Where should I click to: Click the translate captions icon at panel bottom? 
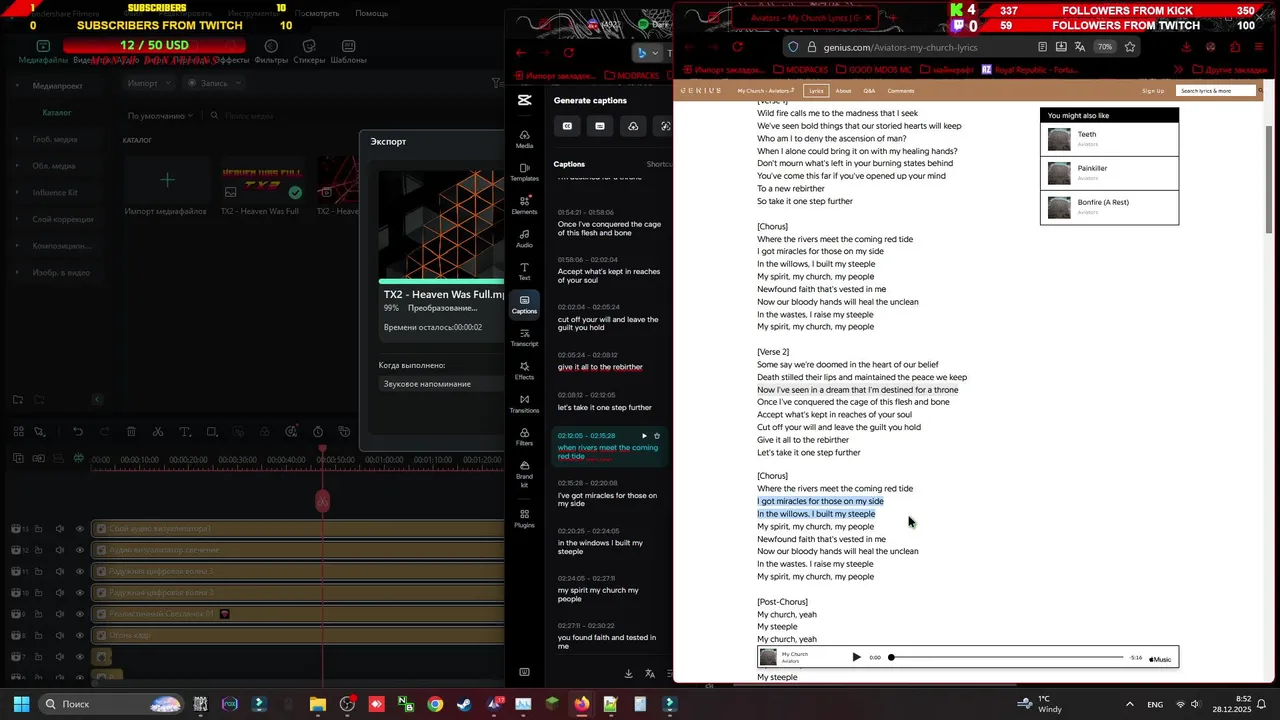[x=650, y=674]
